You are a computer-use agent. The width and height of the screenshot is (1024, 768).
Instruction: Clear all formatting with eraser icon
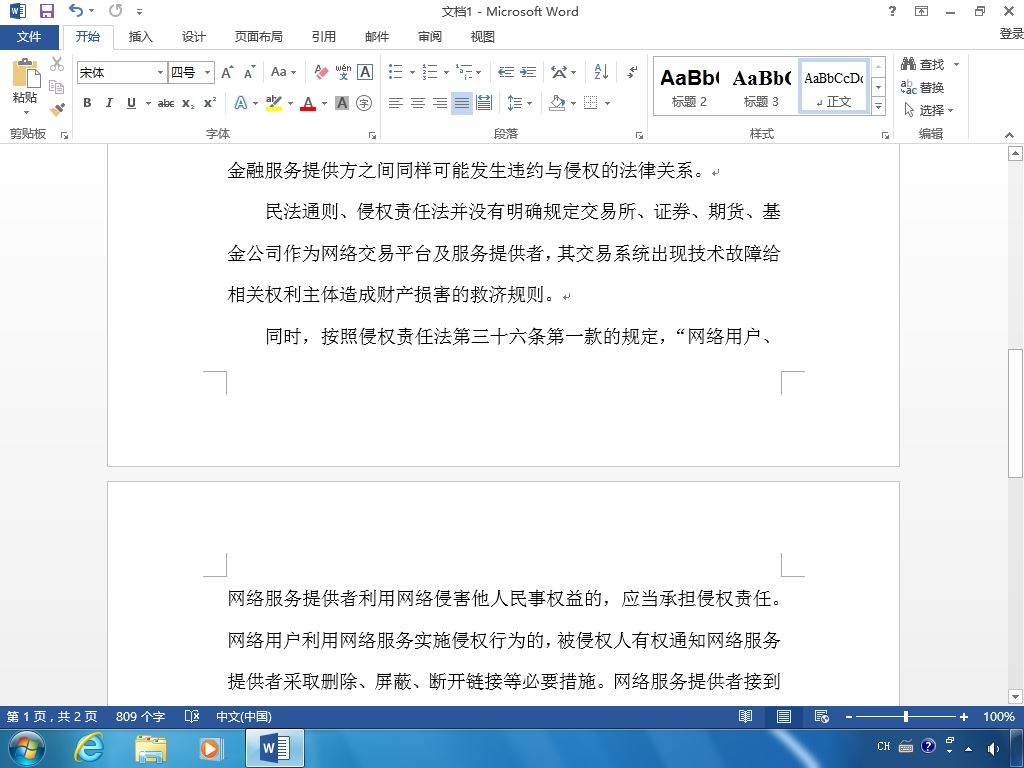click(x=321, y=72)
